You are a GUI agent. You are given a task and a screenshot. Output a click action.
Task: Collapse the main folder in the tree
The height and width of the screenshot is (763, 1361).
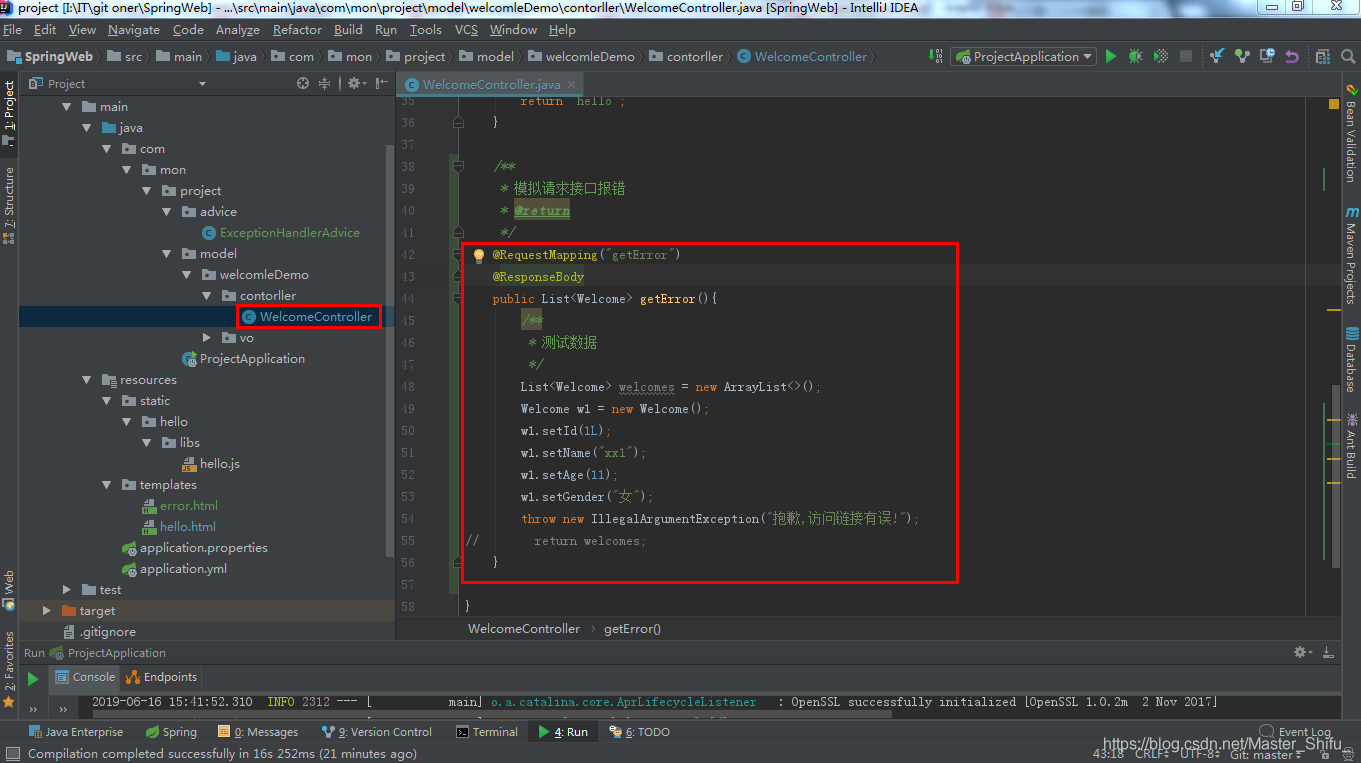(x=67, y=107)
